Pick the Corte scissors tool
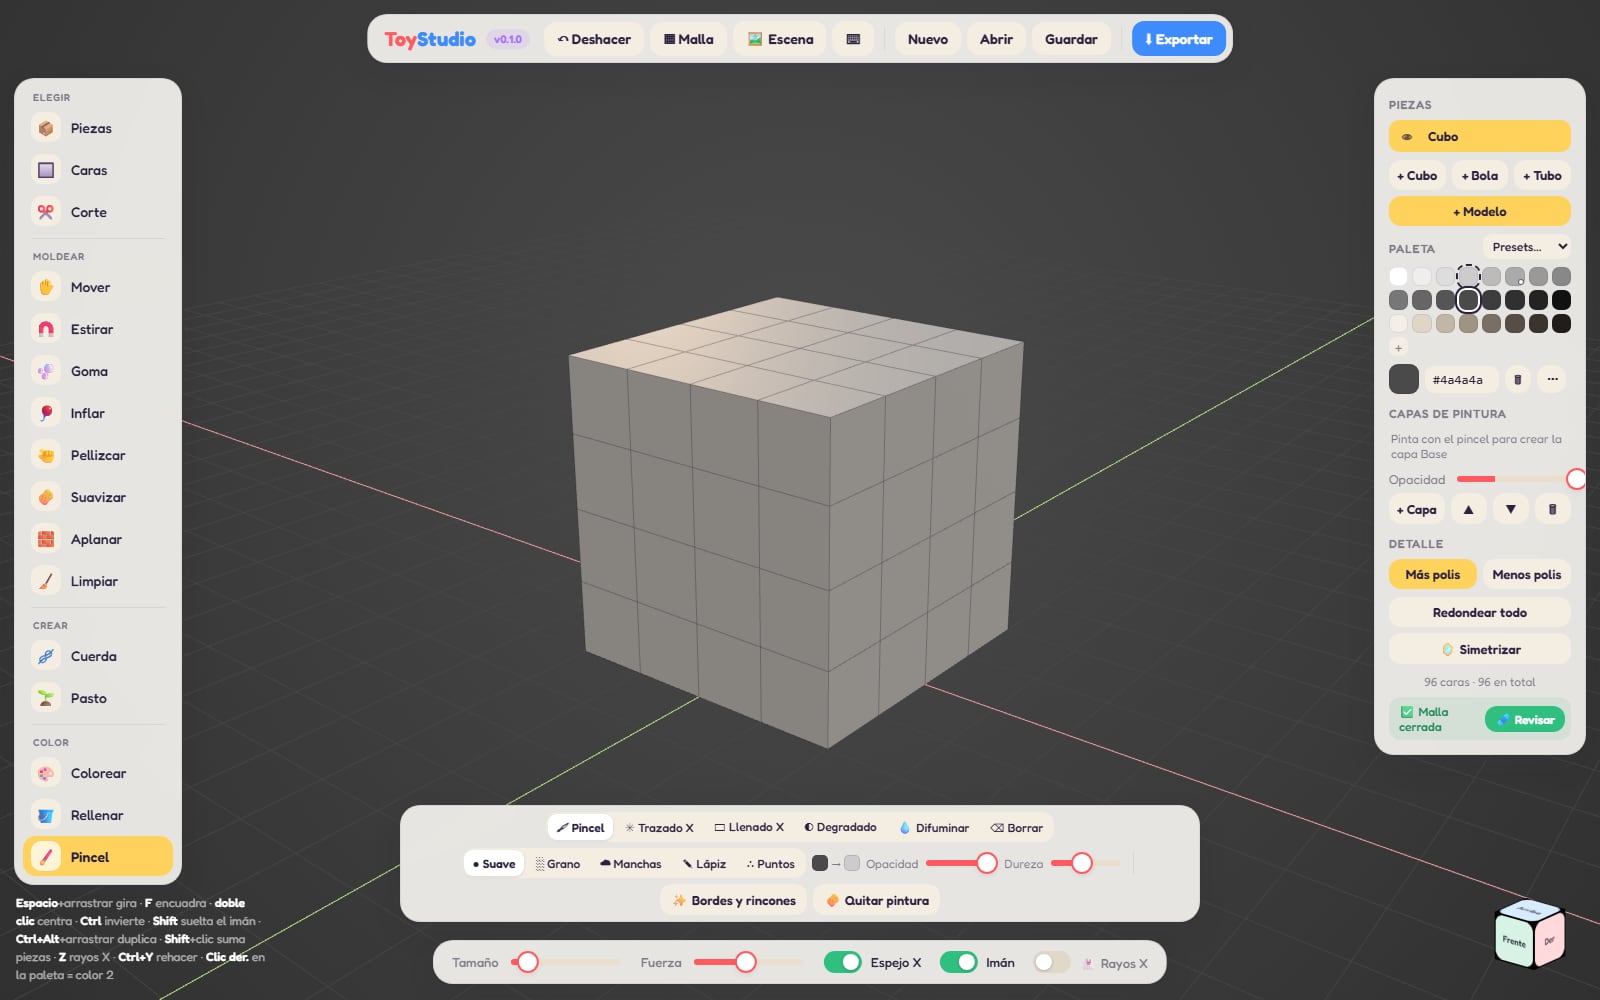This screenshot has height=1000, width=1600. pos(97,212)
